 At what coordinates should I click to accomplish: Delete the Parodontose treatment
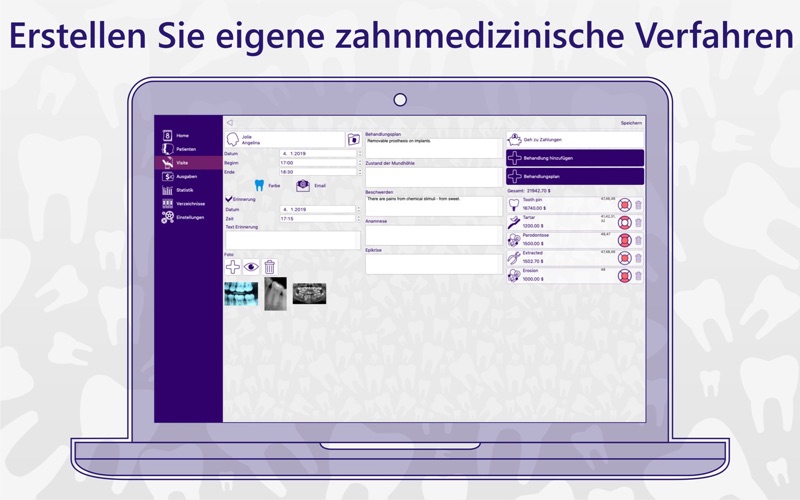(x=638, y=240)
